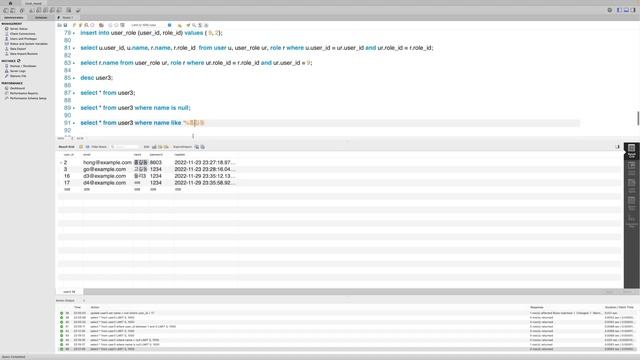Image resolution: width=640 pixels, height=360 pixels.
Task: Select cell 8603 in password column
Action: 156,162
